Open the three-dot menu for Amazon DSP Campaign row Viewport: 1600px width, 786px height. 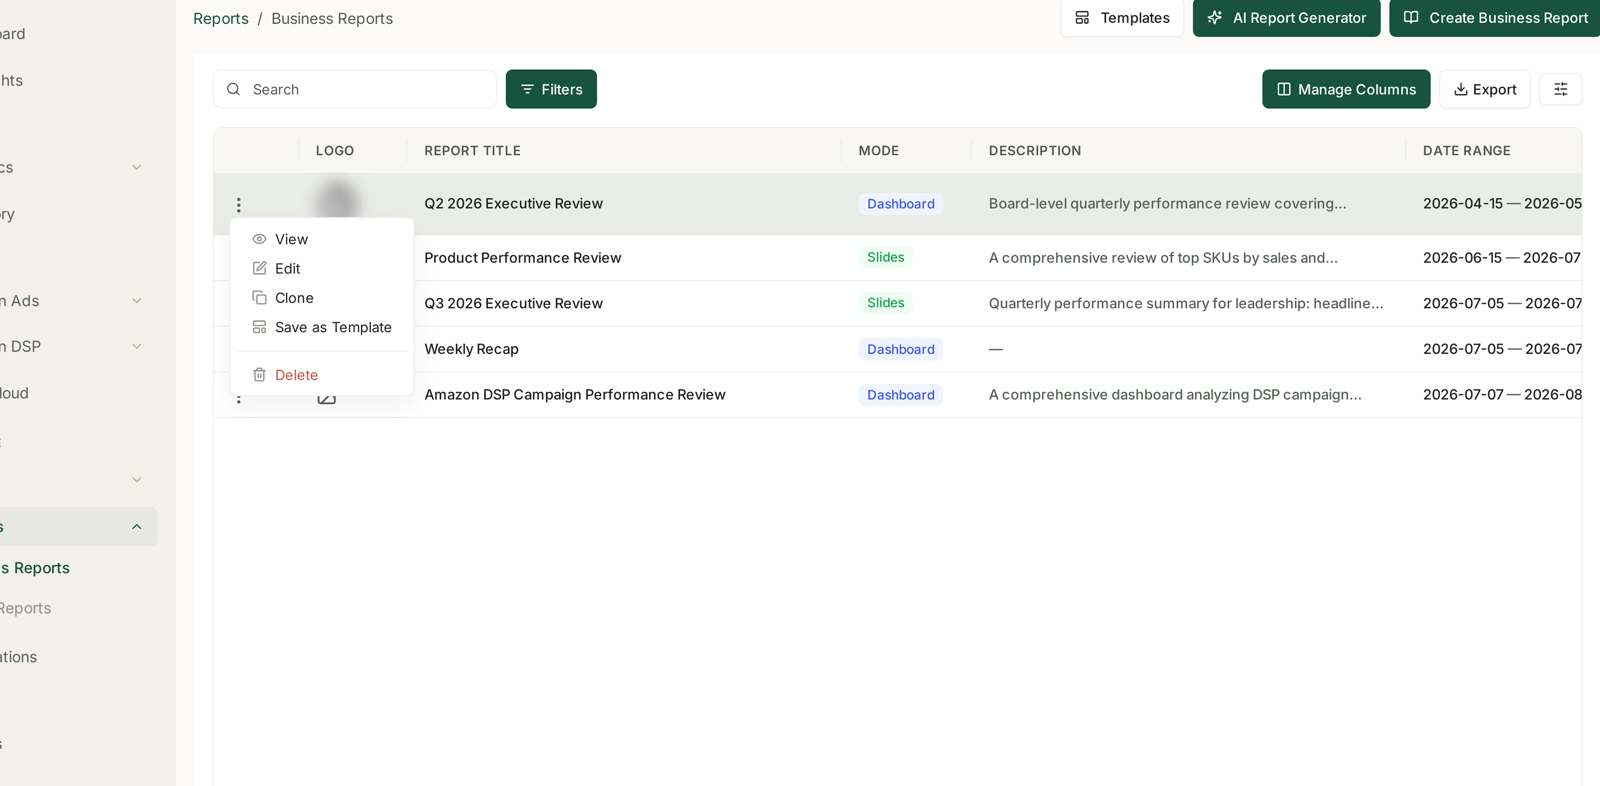point(238,399)
